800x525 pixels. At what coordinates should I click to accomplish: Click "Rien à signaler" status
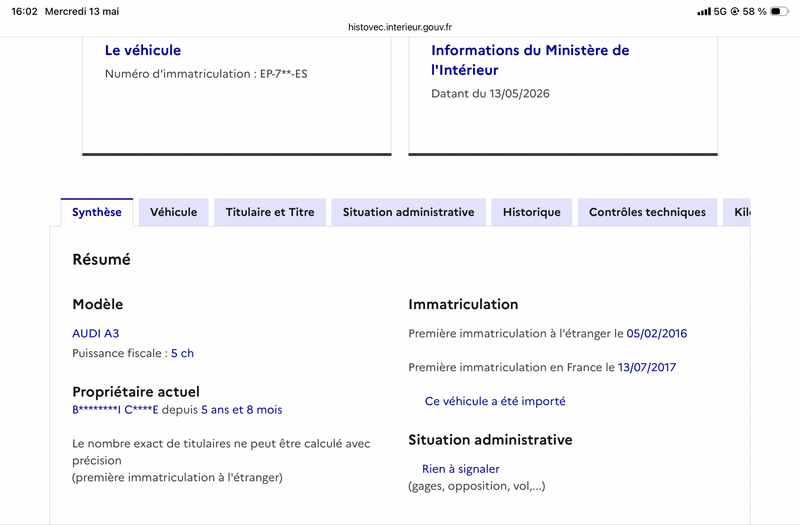coord(461,469)
